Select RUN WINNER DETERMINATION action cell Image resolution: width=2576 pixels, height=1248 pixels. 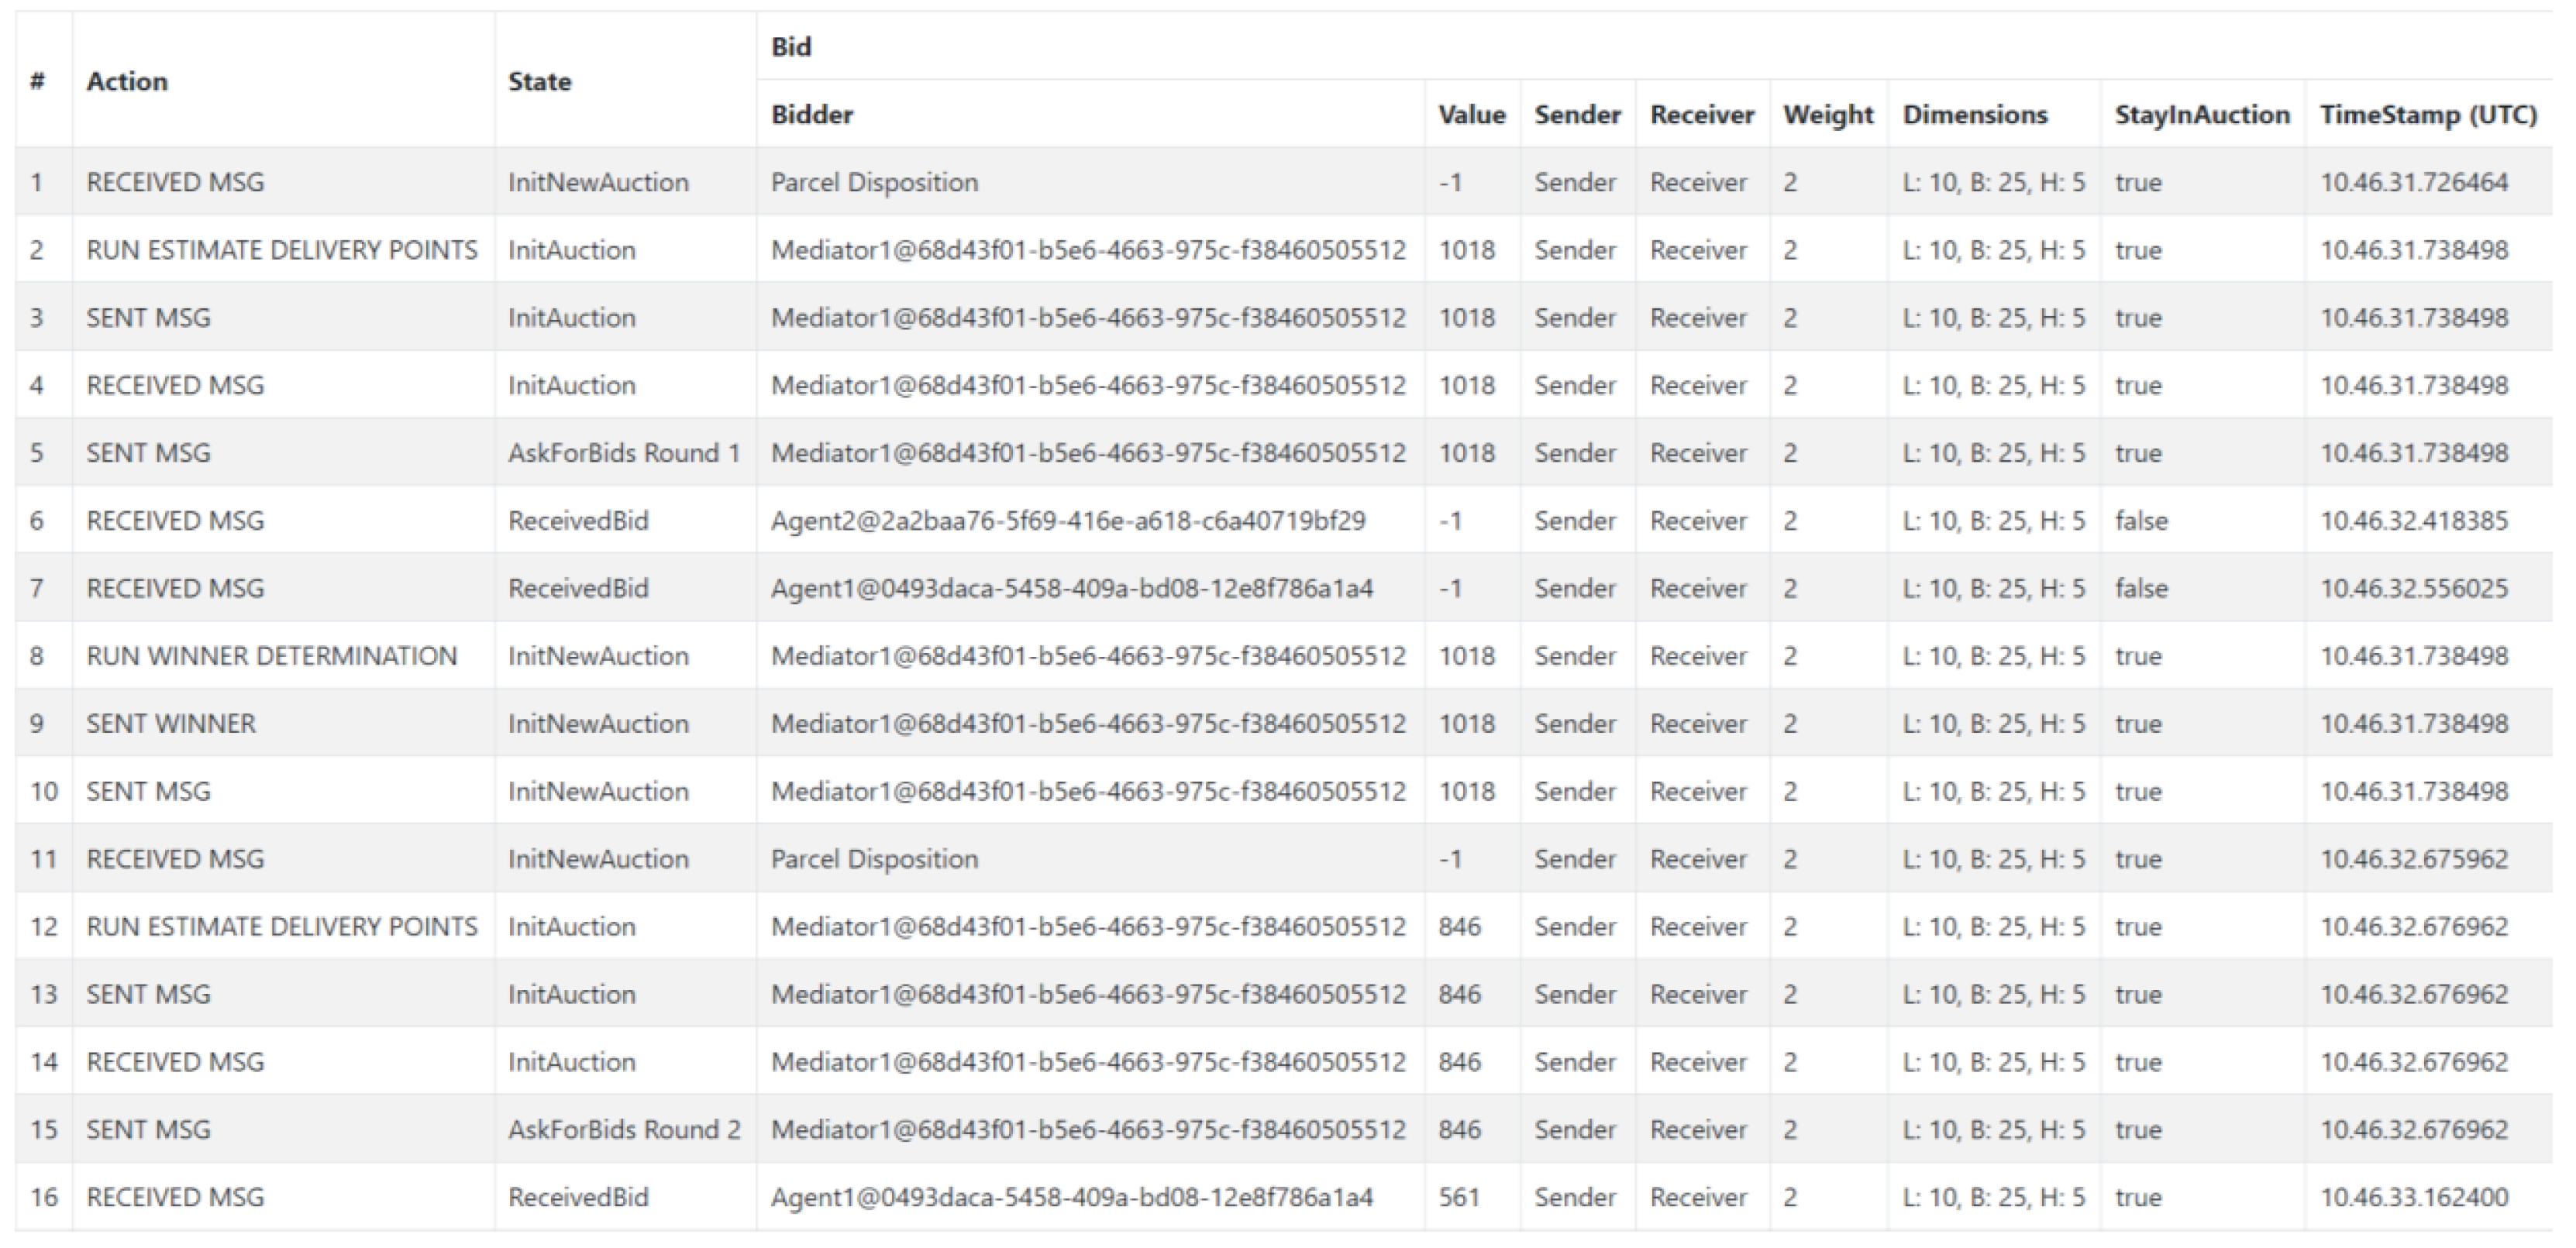click(271, 656)
